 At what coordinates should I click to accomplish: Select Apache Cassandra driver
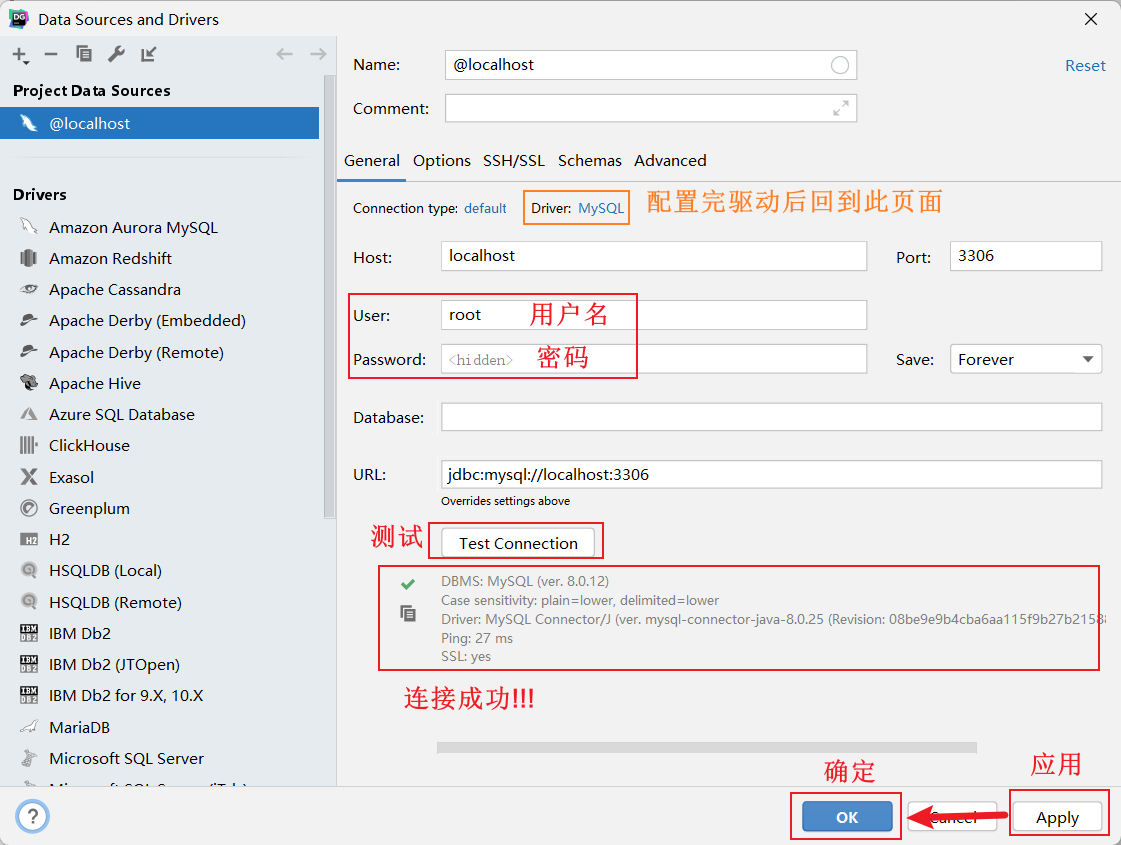114,290
